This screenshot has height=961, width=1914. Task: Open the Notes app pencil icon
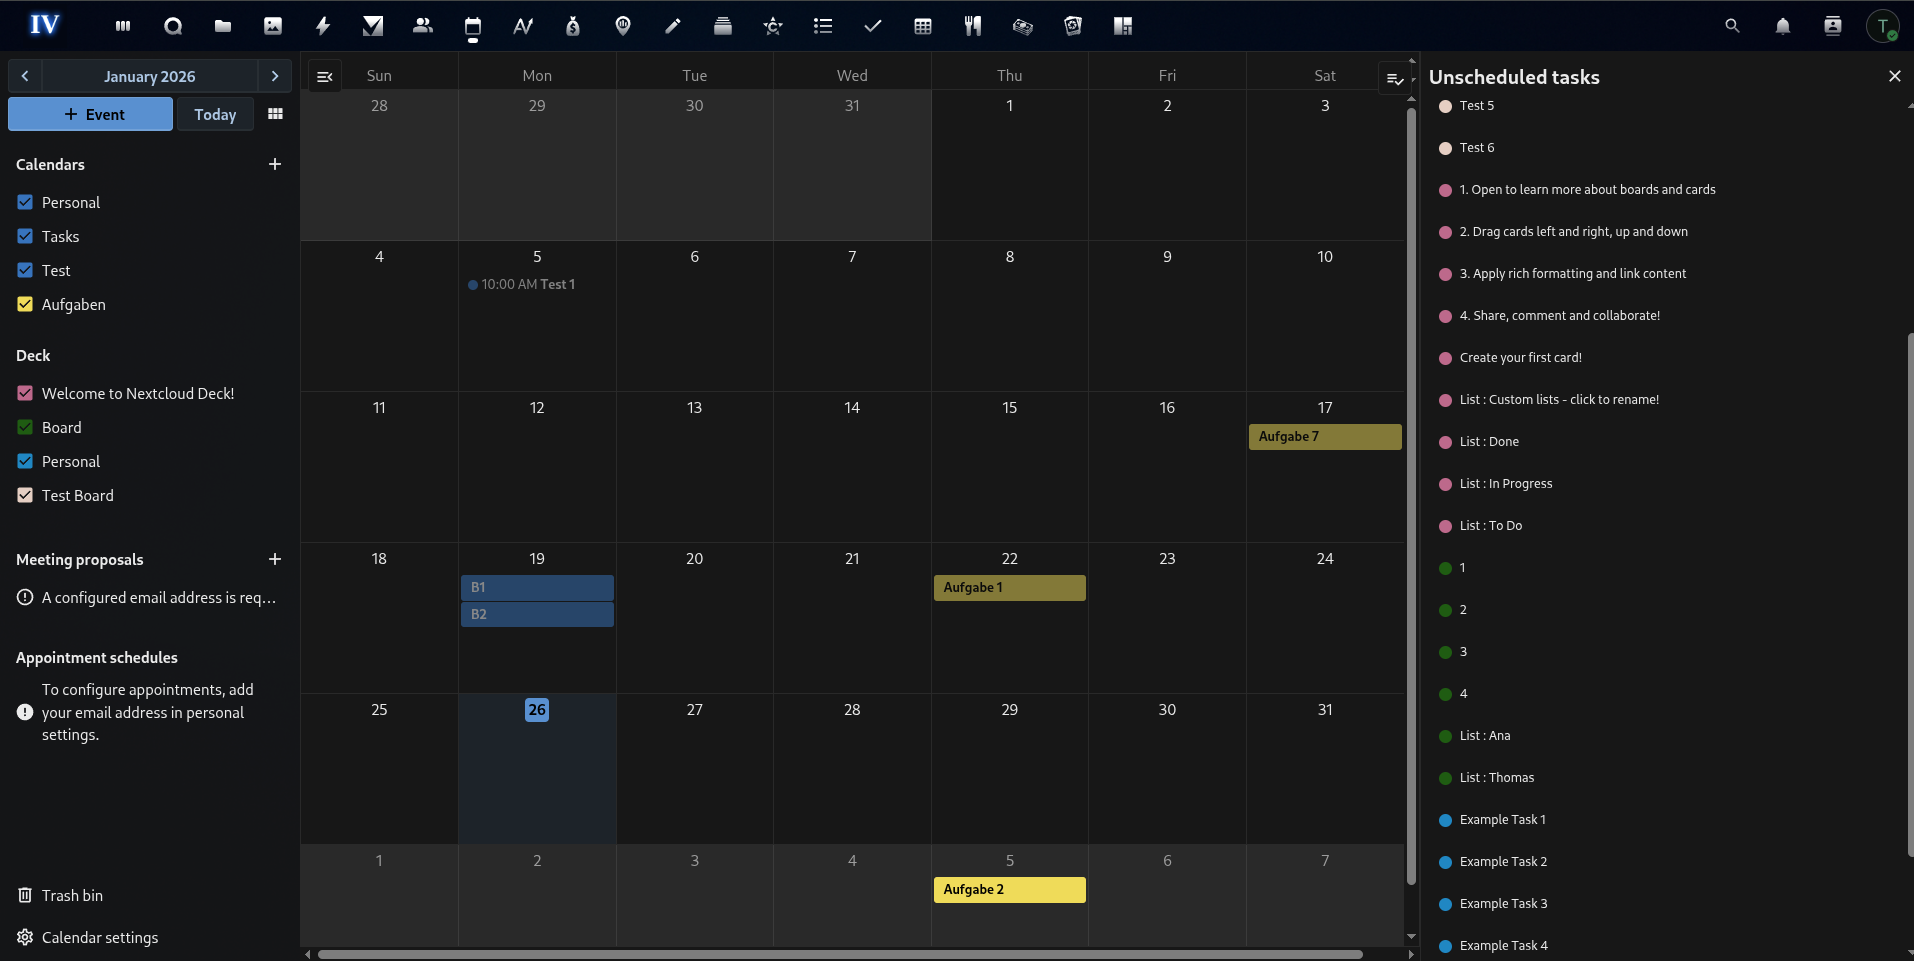coord(673,25)
